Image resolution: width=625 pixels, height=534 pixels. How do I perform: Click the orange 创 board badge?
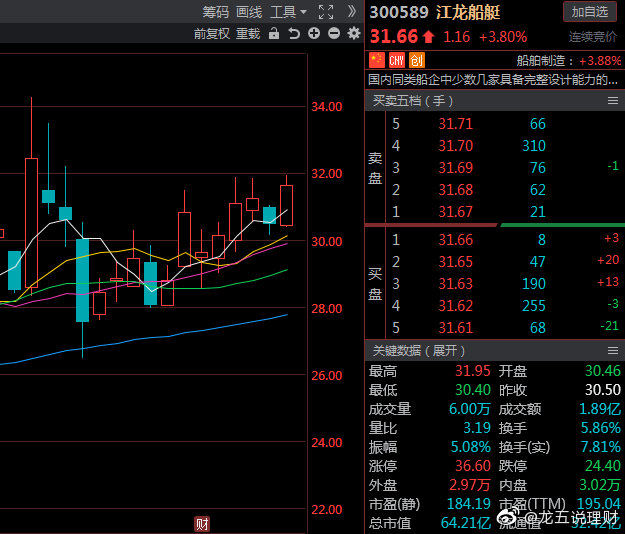click(x=416, y=60)
